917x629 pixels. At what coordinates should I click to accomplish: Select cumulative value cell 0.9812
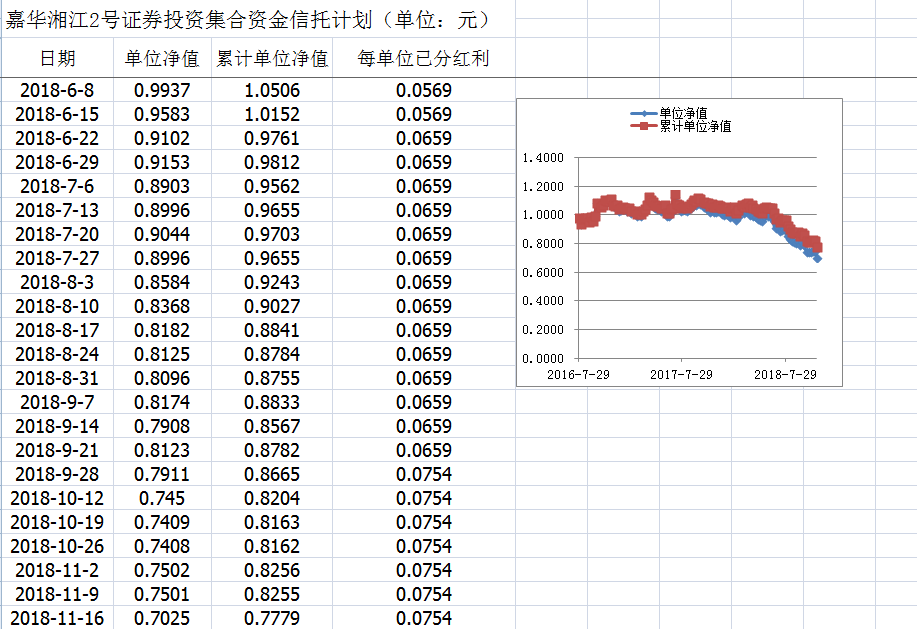coord(272,162)
